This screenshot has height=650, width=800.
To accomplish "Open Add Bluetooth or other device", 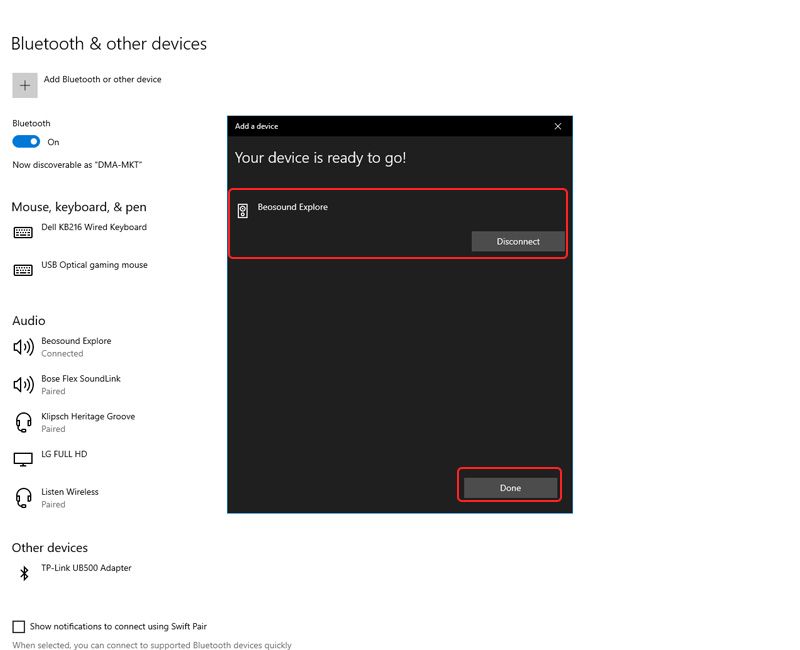I will click(x=102, y=80).
